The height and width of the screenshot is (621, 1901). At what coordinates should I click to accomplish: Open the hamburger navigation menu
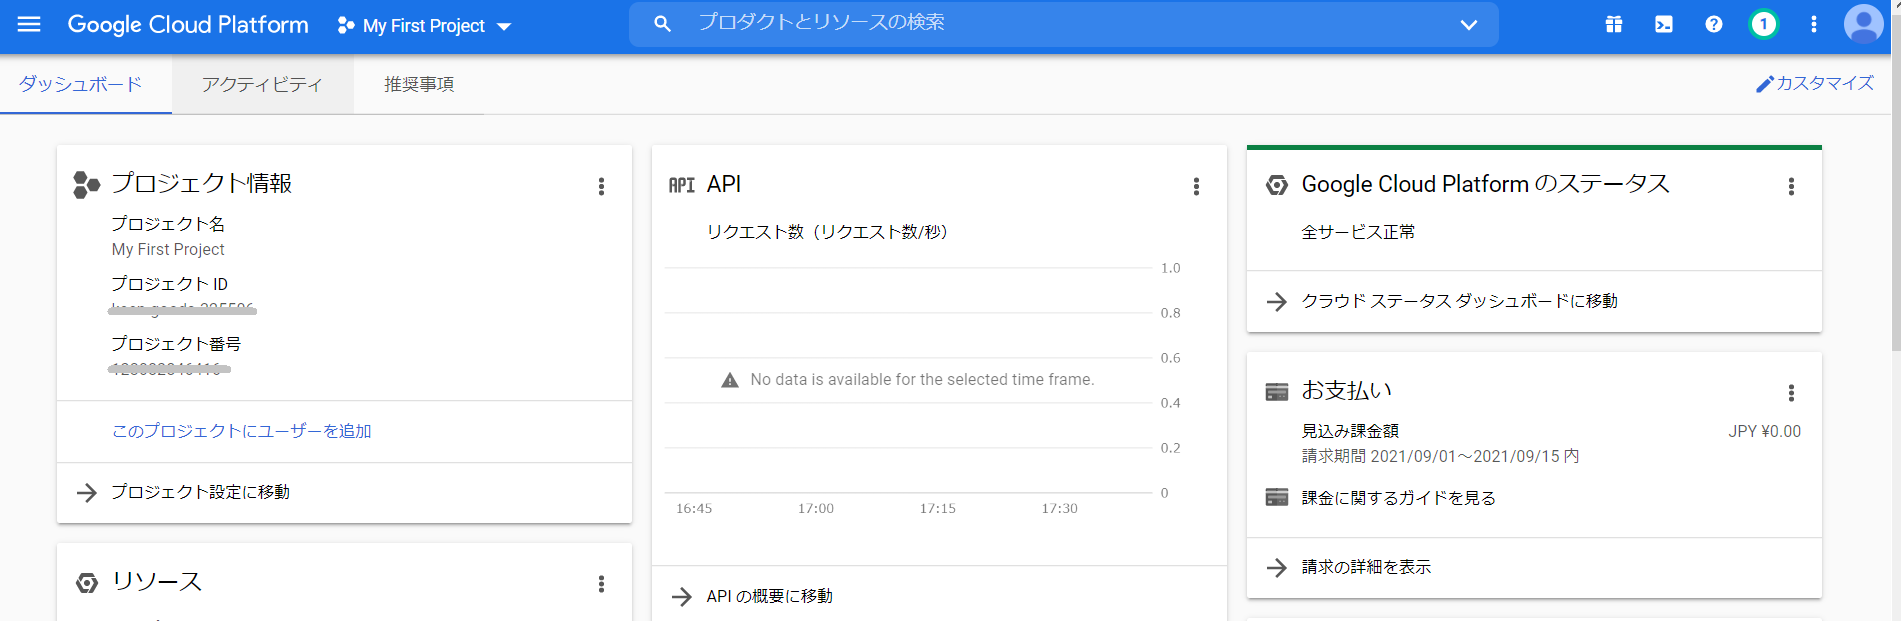pos(29,24)
